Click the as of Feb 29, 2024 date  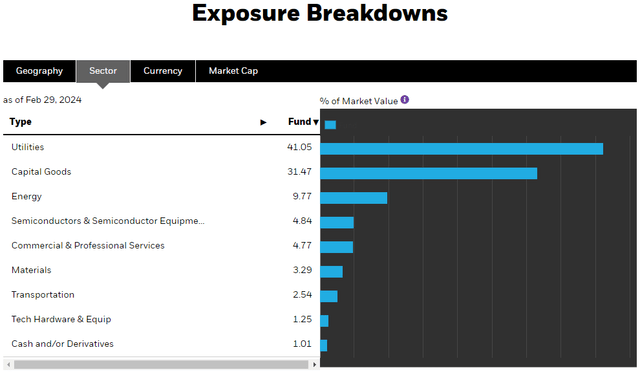(x=42, y=100)
